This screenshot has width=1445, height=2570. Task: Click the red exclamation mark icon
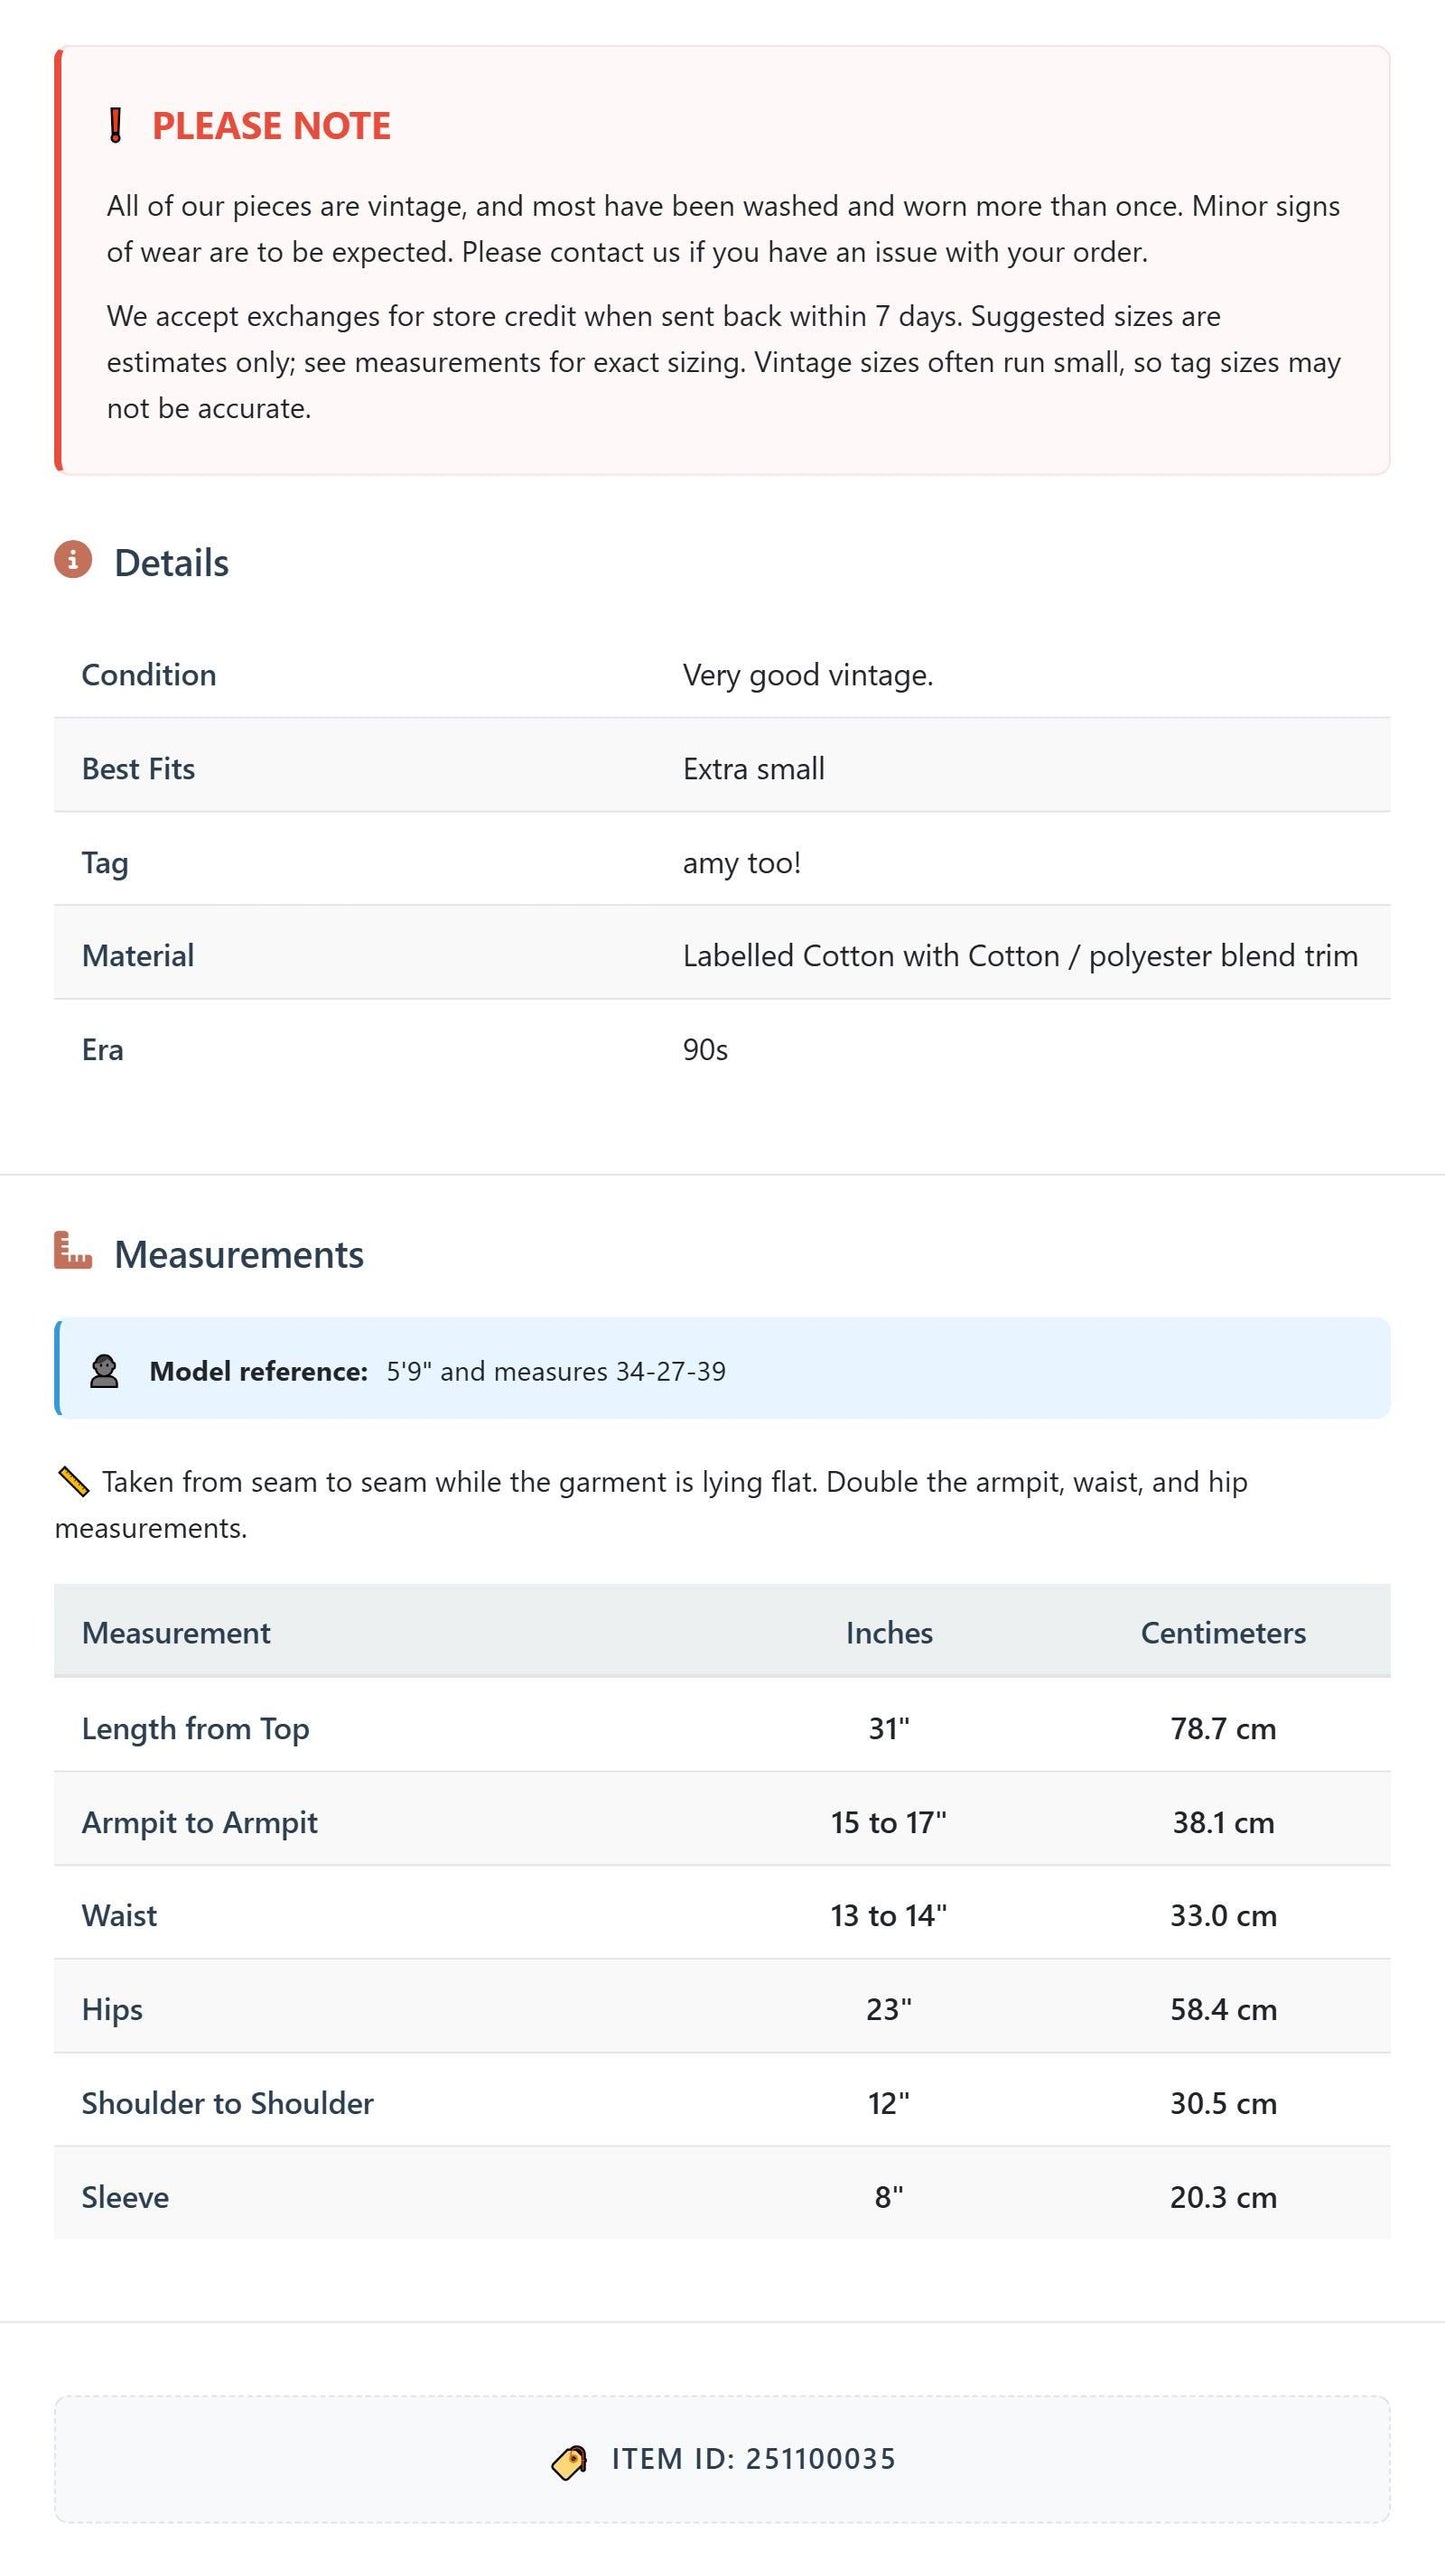[x=116, y=126]
